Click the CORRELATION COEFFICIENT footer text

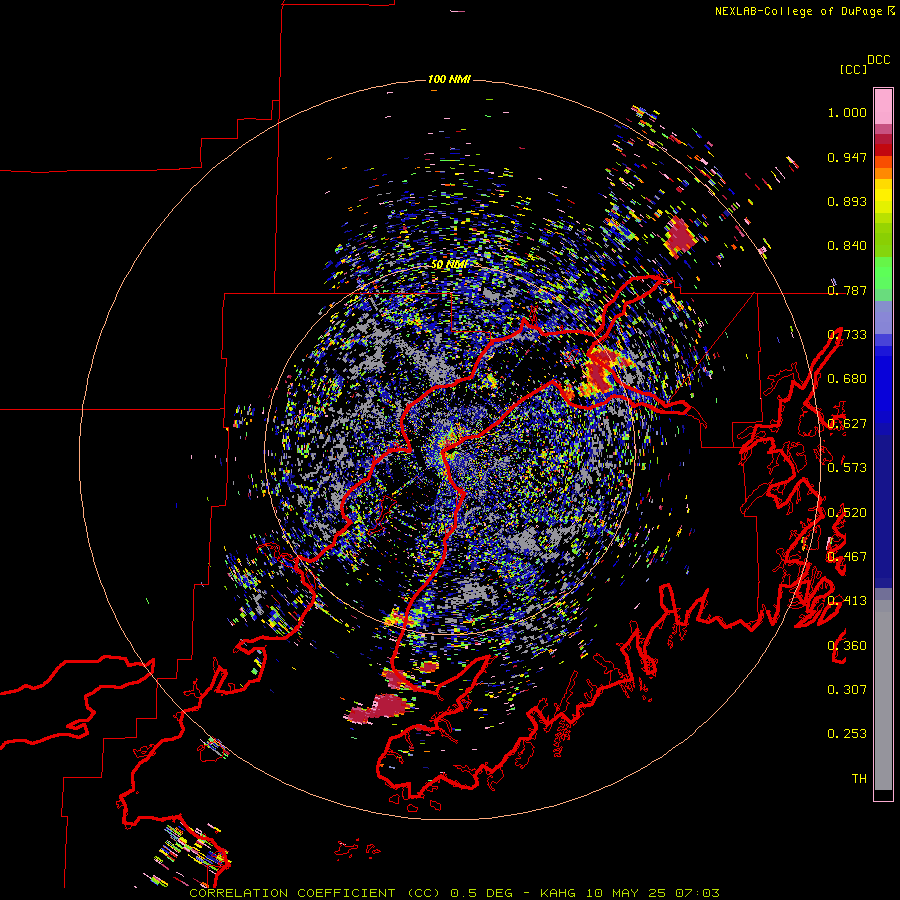(x=292, y=893)
